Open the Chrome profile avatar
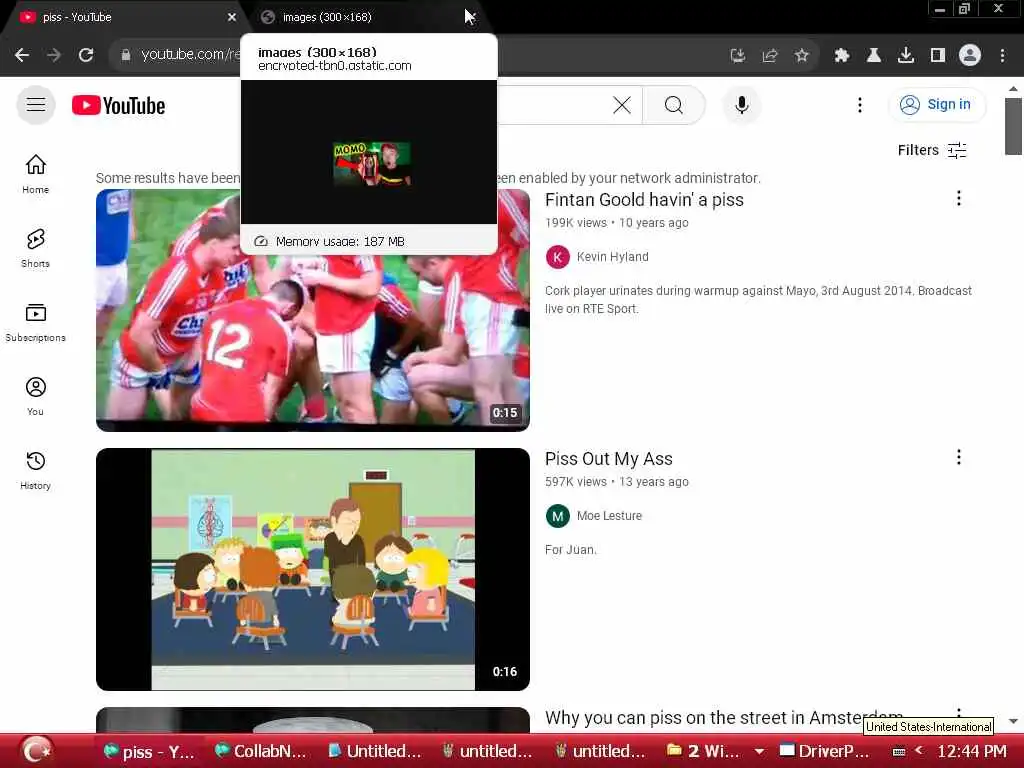The image size is (1024, 768). [970, 56]
